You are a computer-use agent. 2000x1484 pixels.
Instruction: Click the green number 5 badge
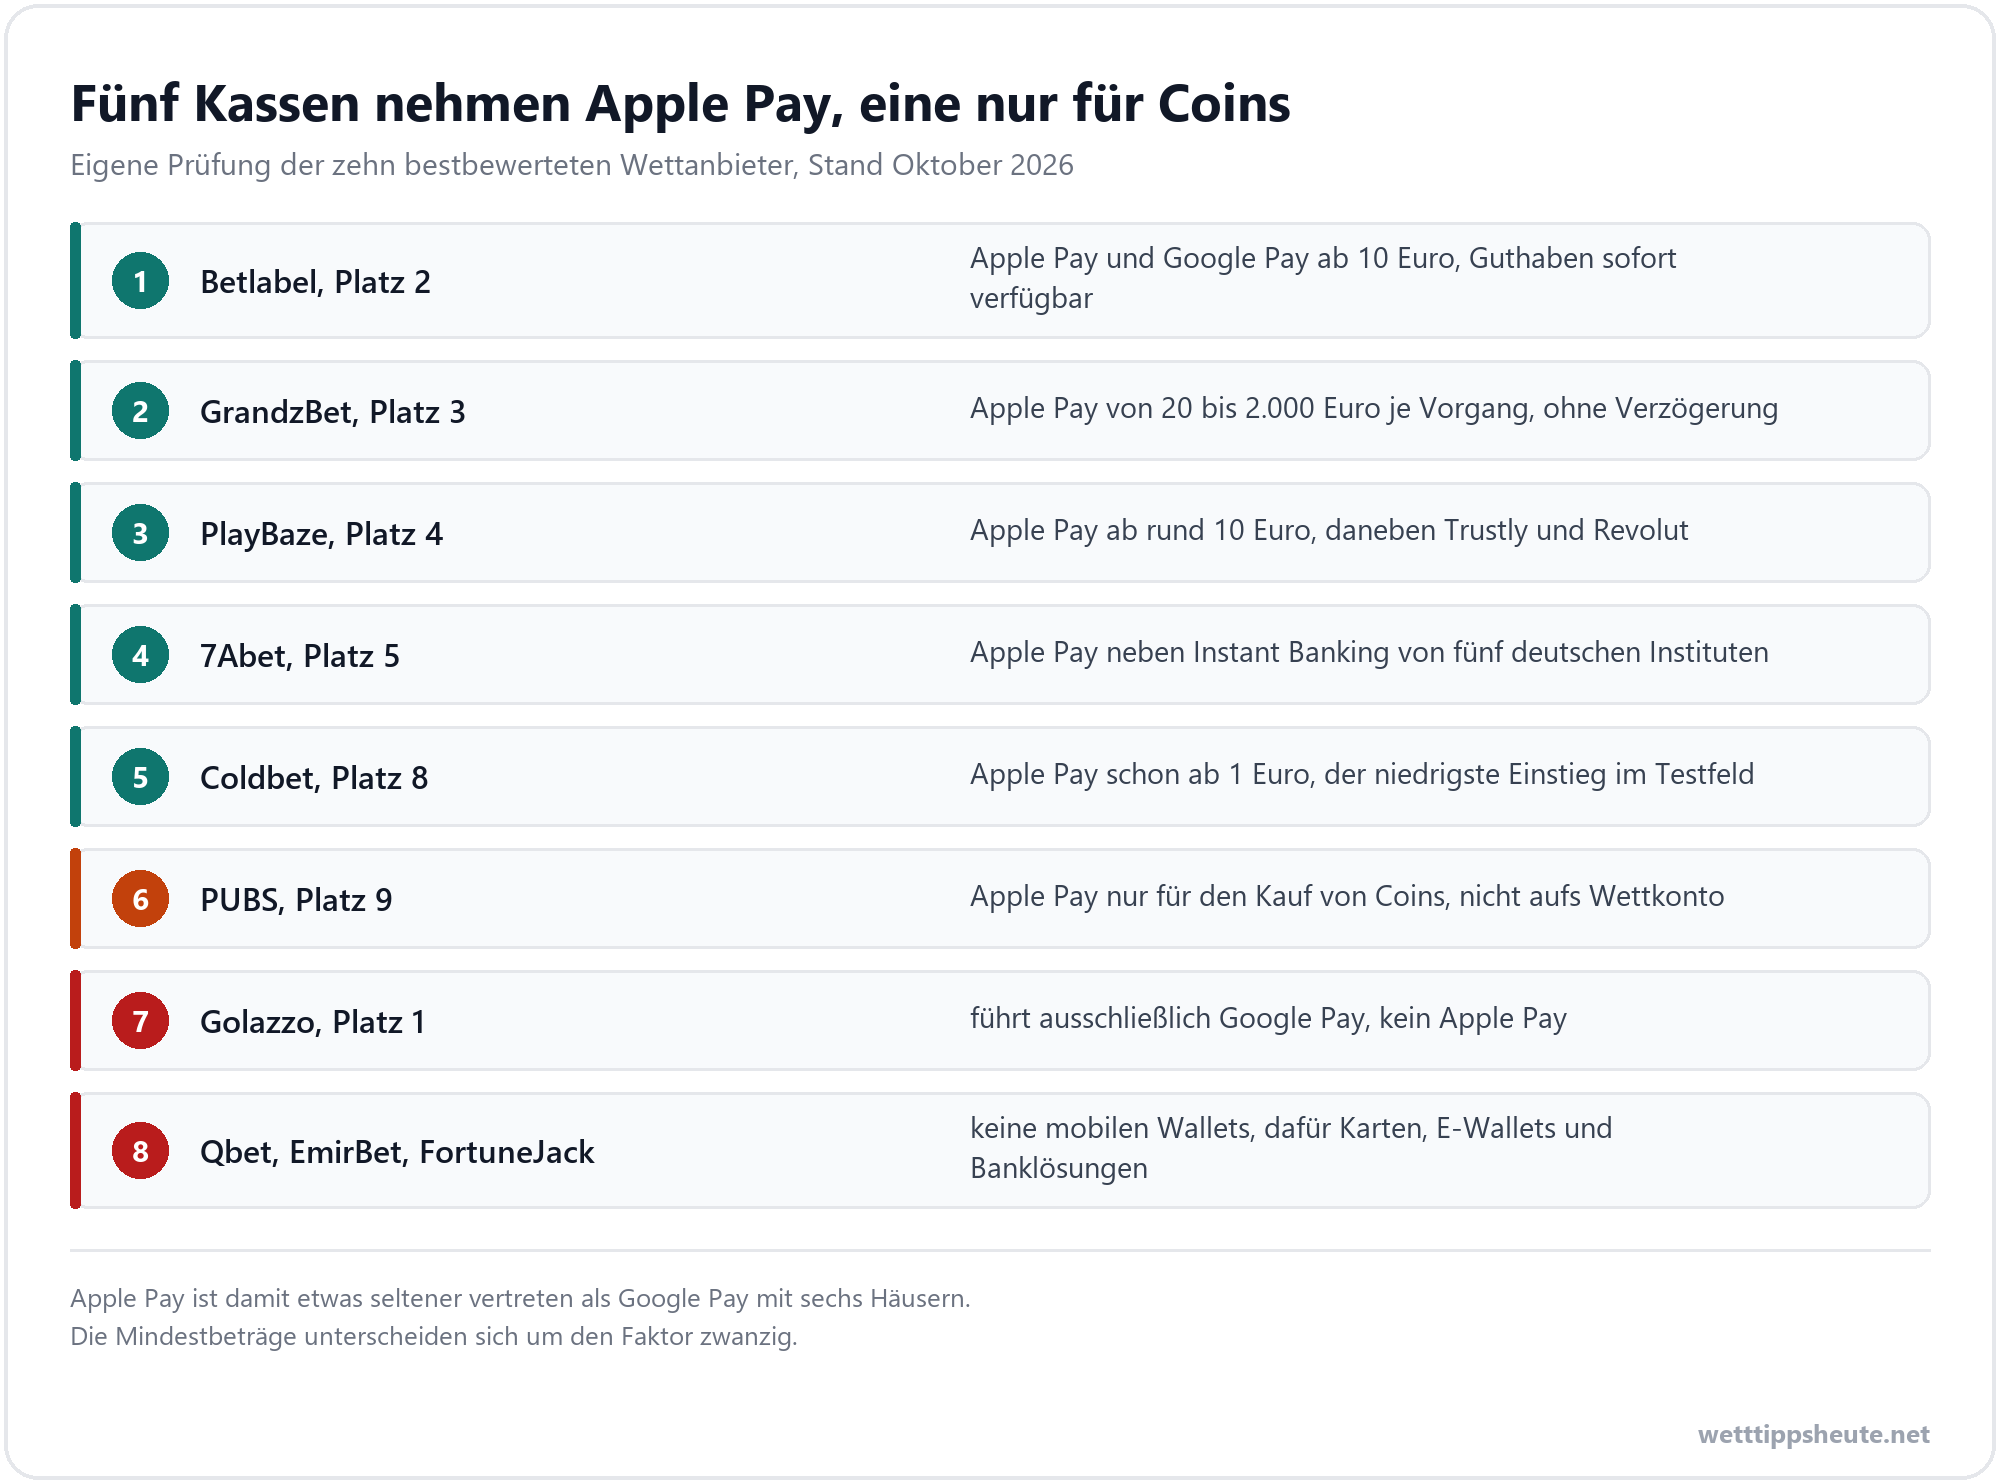(x=140, y=777)
